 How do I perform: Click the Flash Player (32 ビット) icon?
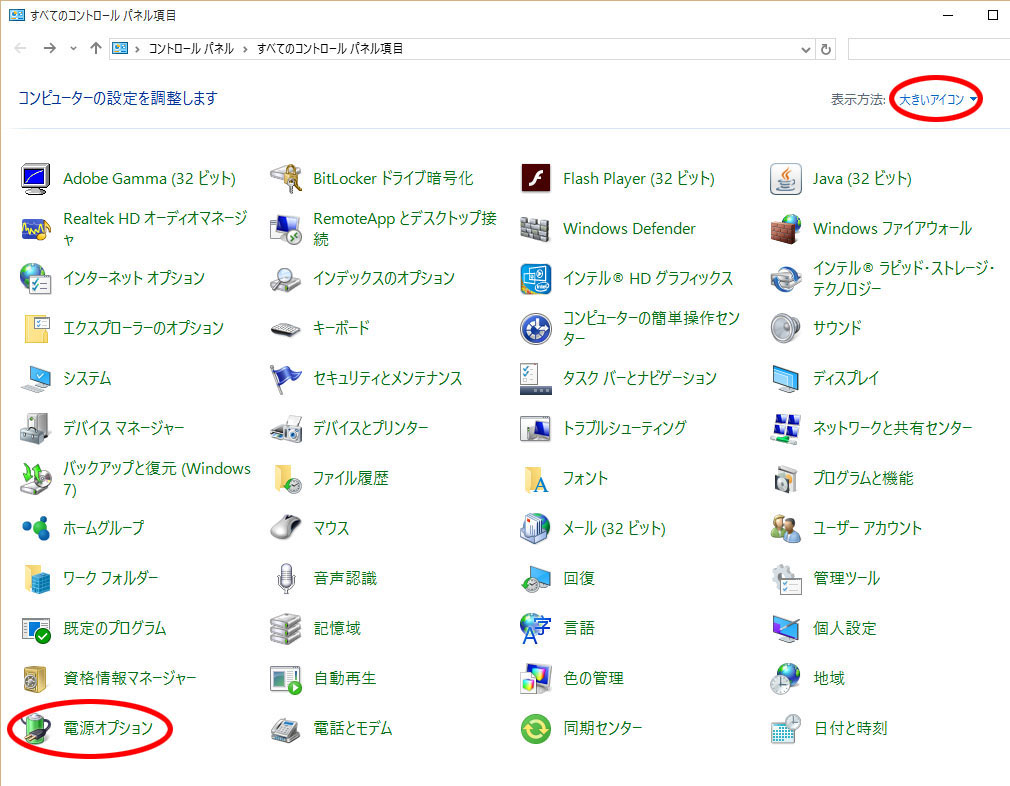(535, 179)
